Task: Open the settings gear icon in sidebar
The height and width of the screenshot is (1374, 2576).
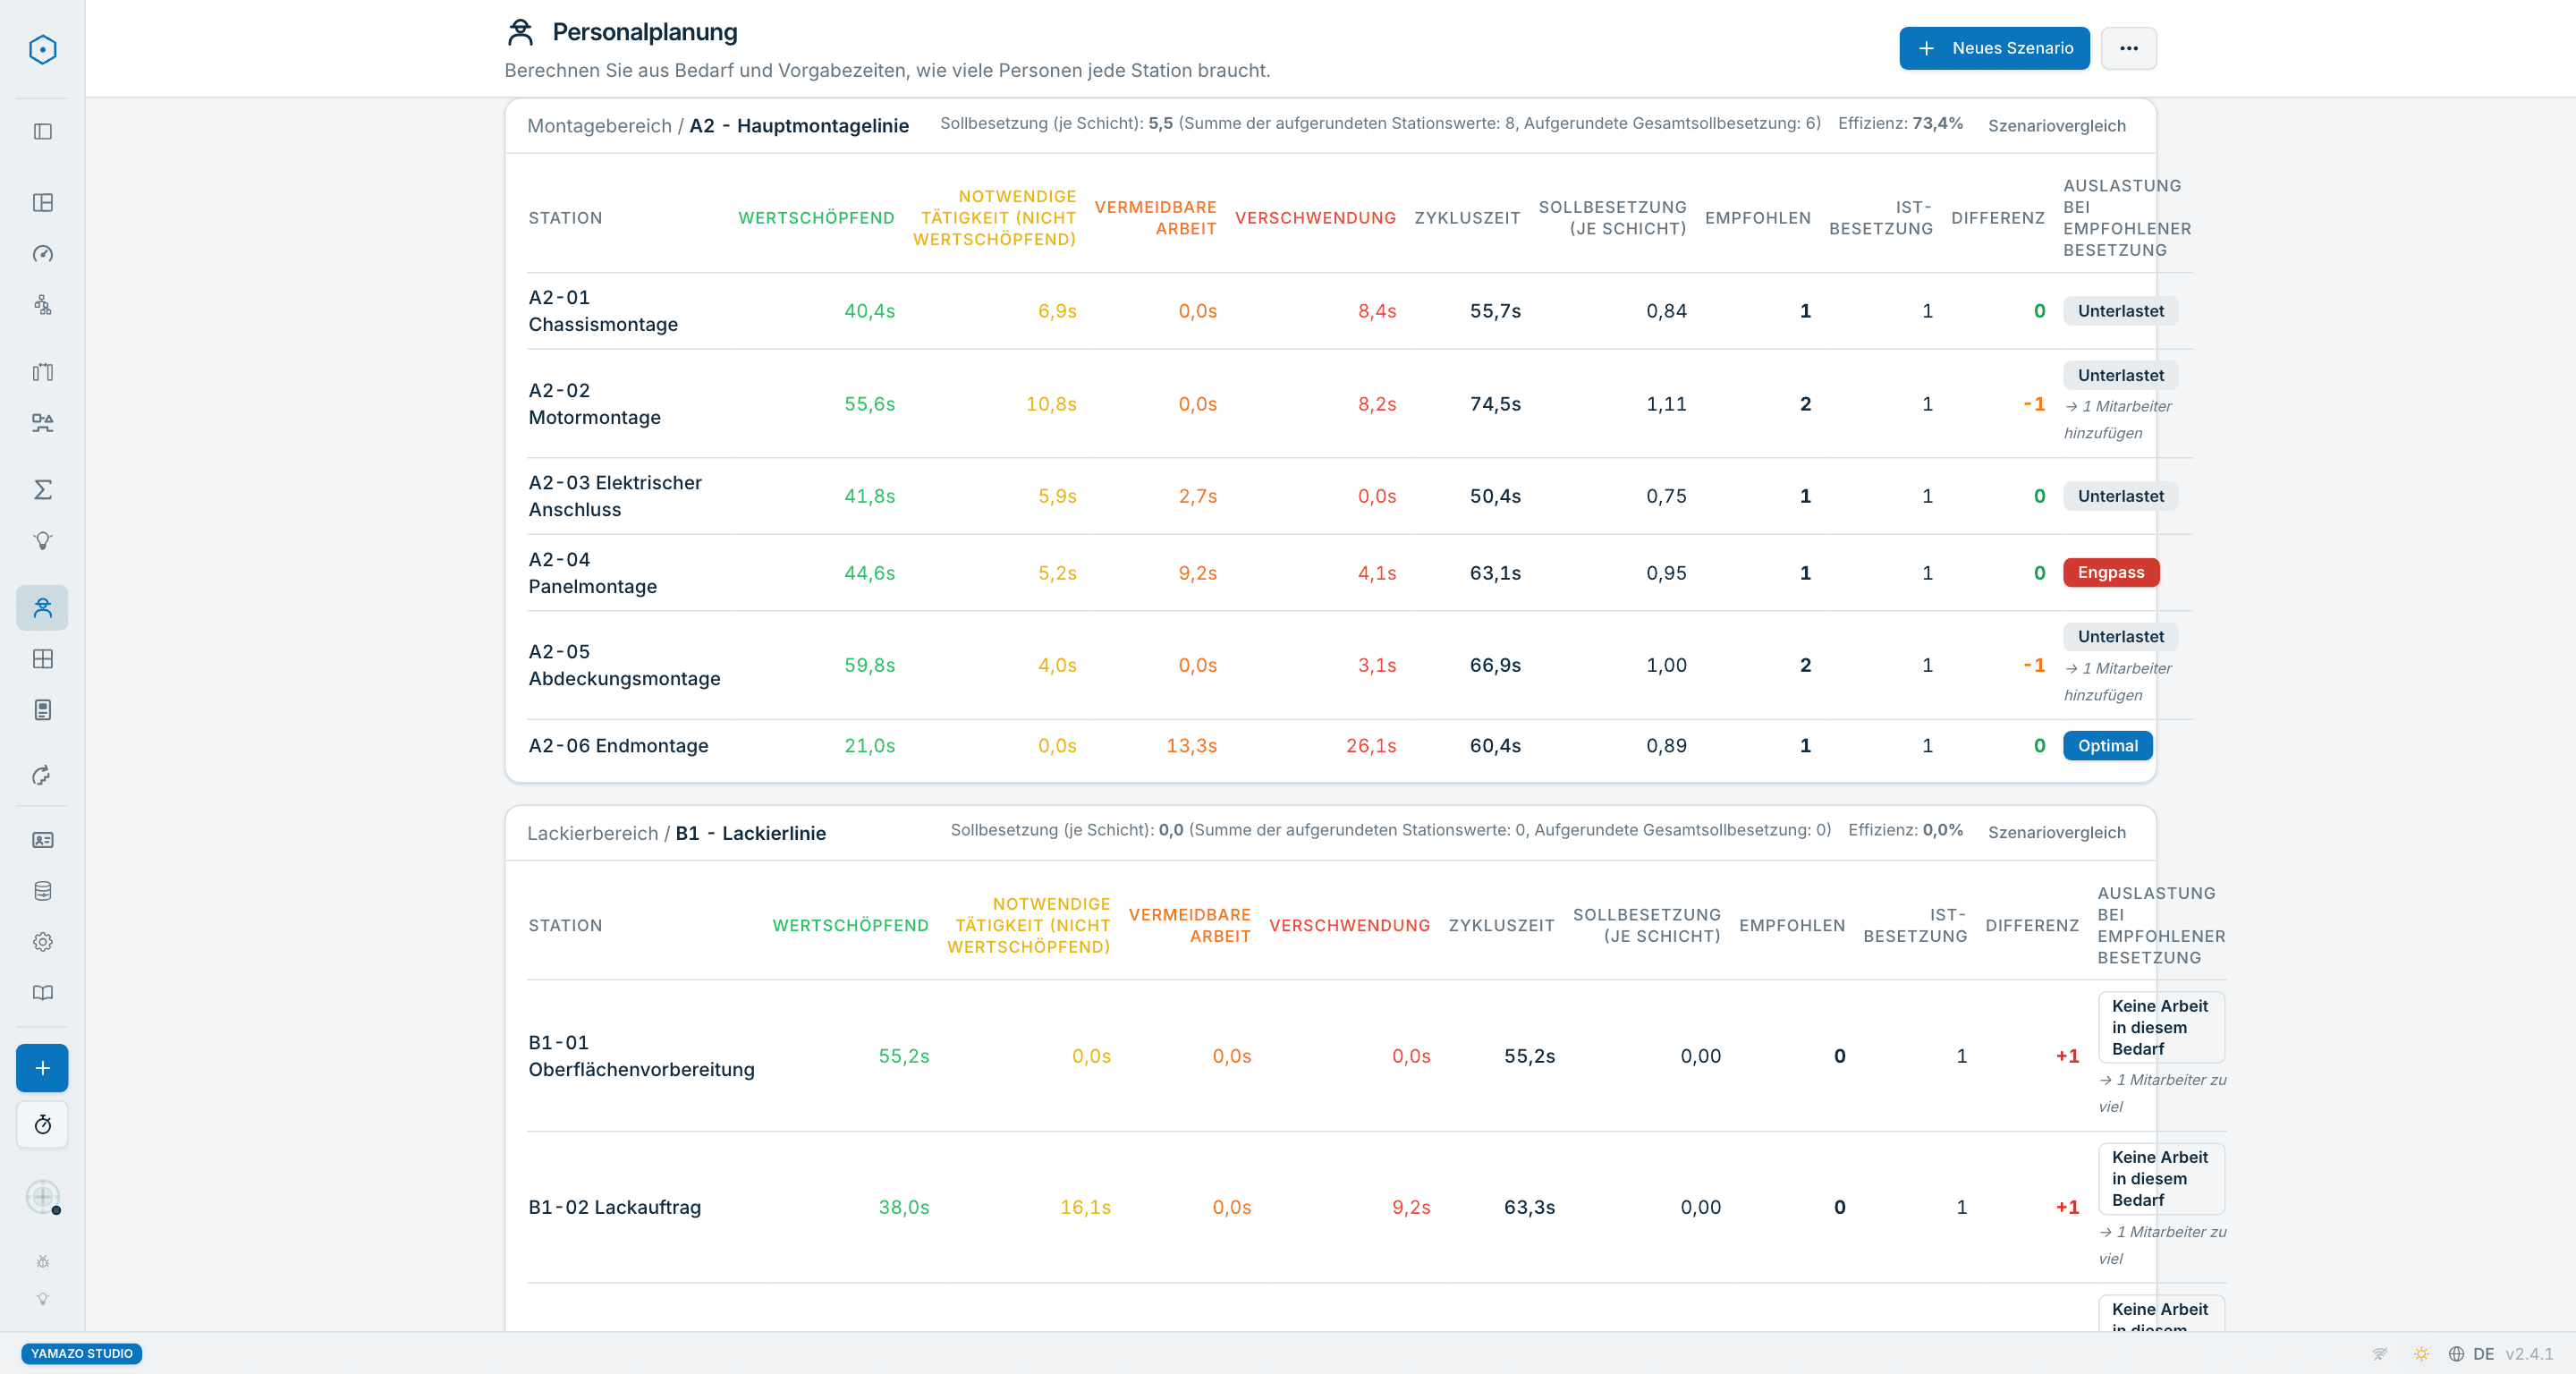Action: point(42,942)
